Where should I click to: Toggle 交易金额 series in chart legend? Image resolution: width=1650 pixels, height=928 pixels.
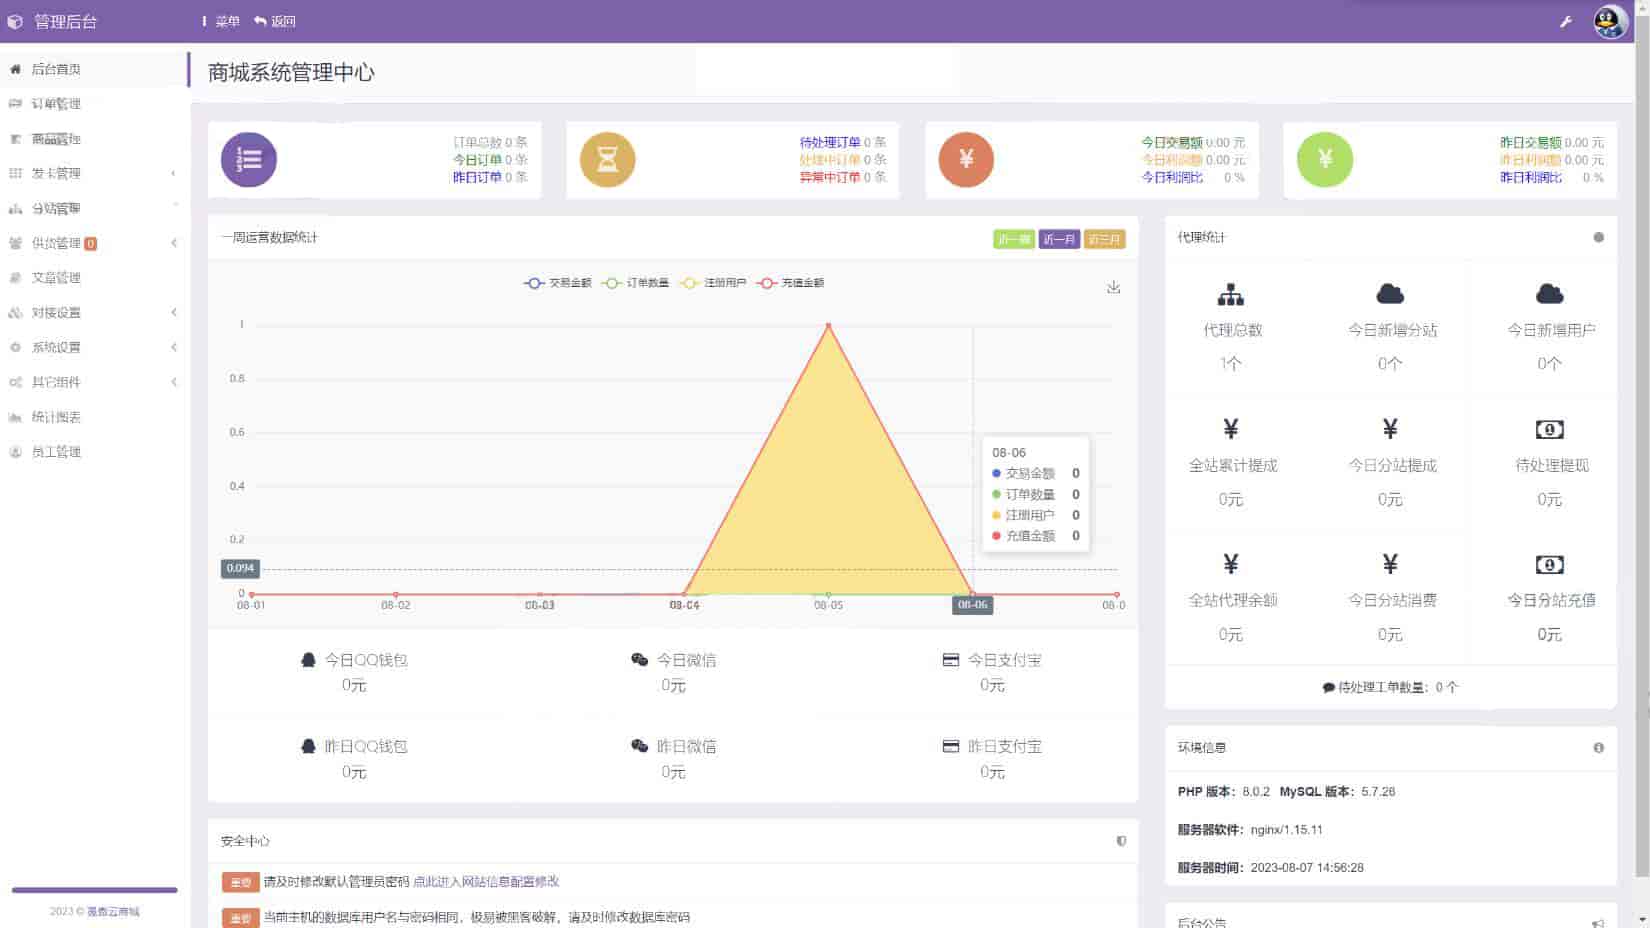pyautogui.click(x=558, y=283)
